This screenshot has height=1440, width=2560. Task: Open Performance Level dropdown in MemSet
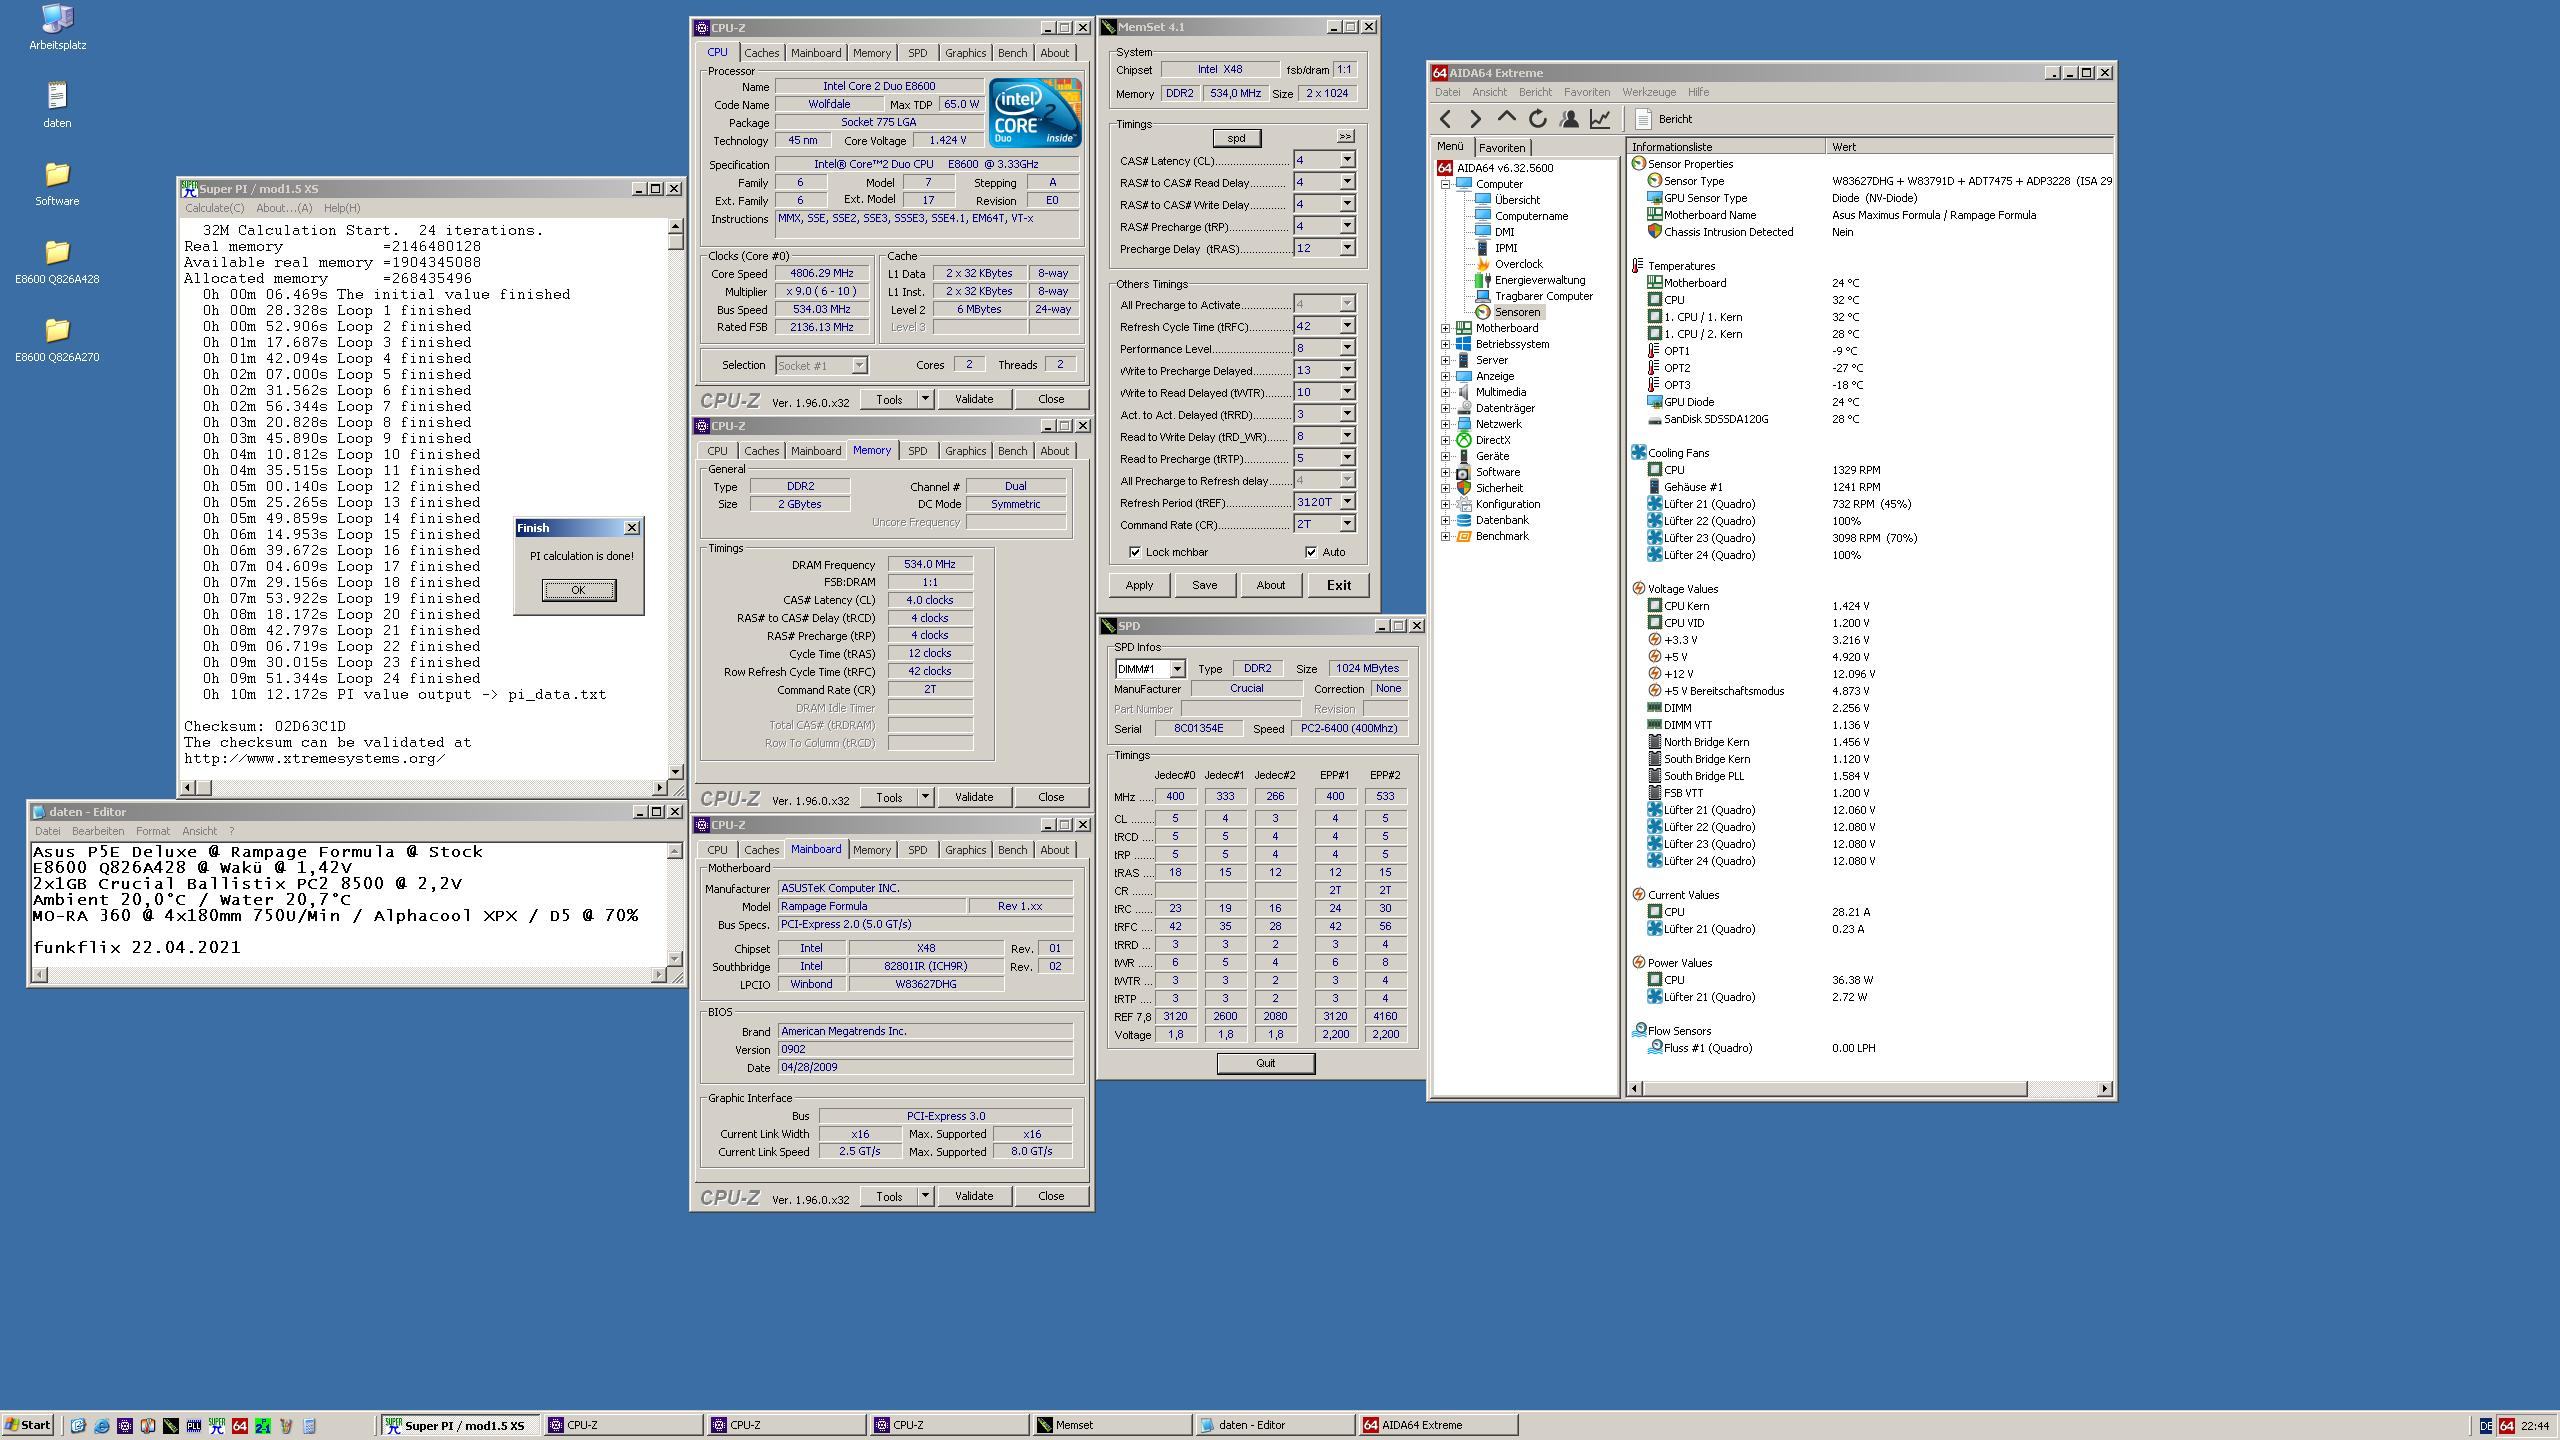pos(1347,348)
